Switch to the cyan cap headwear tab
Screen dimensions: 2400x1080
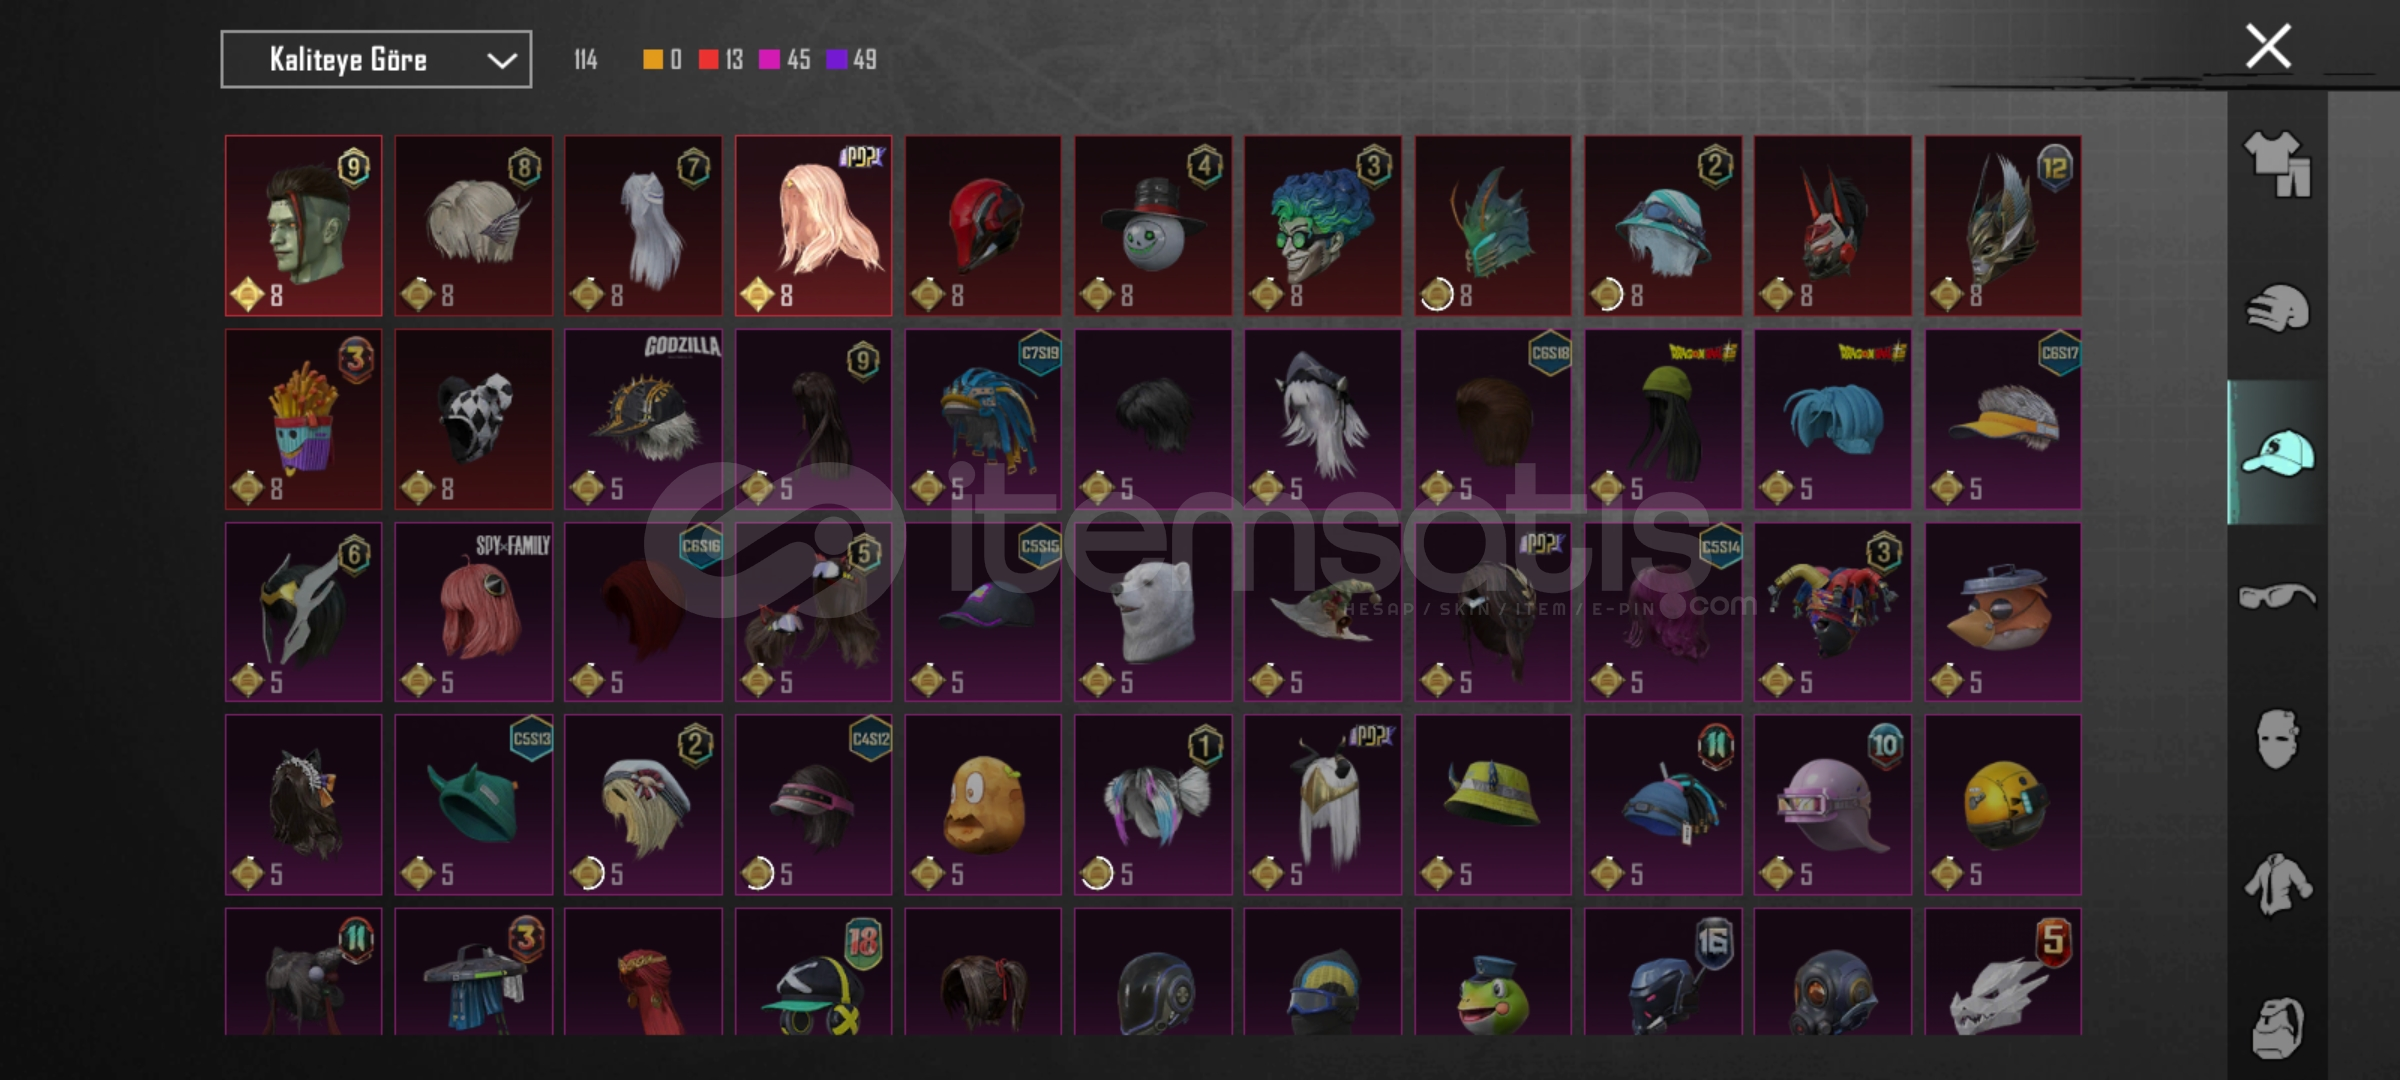point(2277,452)
